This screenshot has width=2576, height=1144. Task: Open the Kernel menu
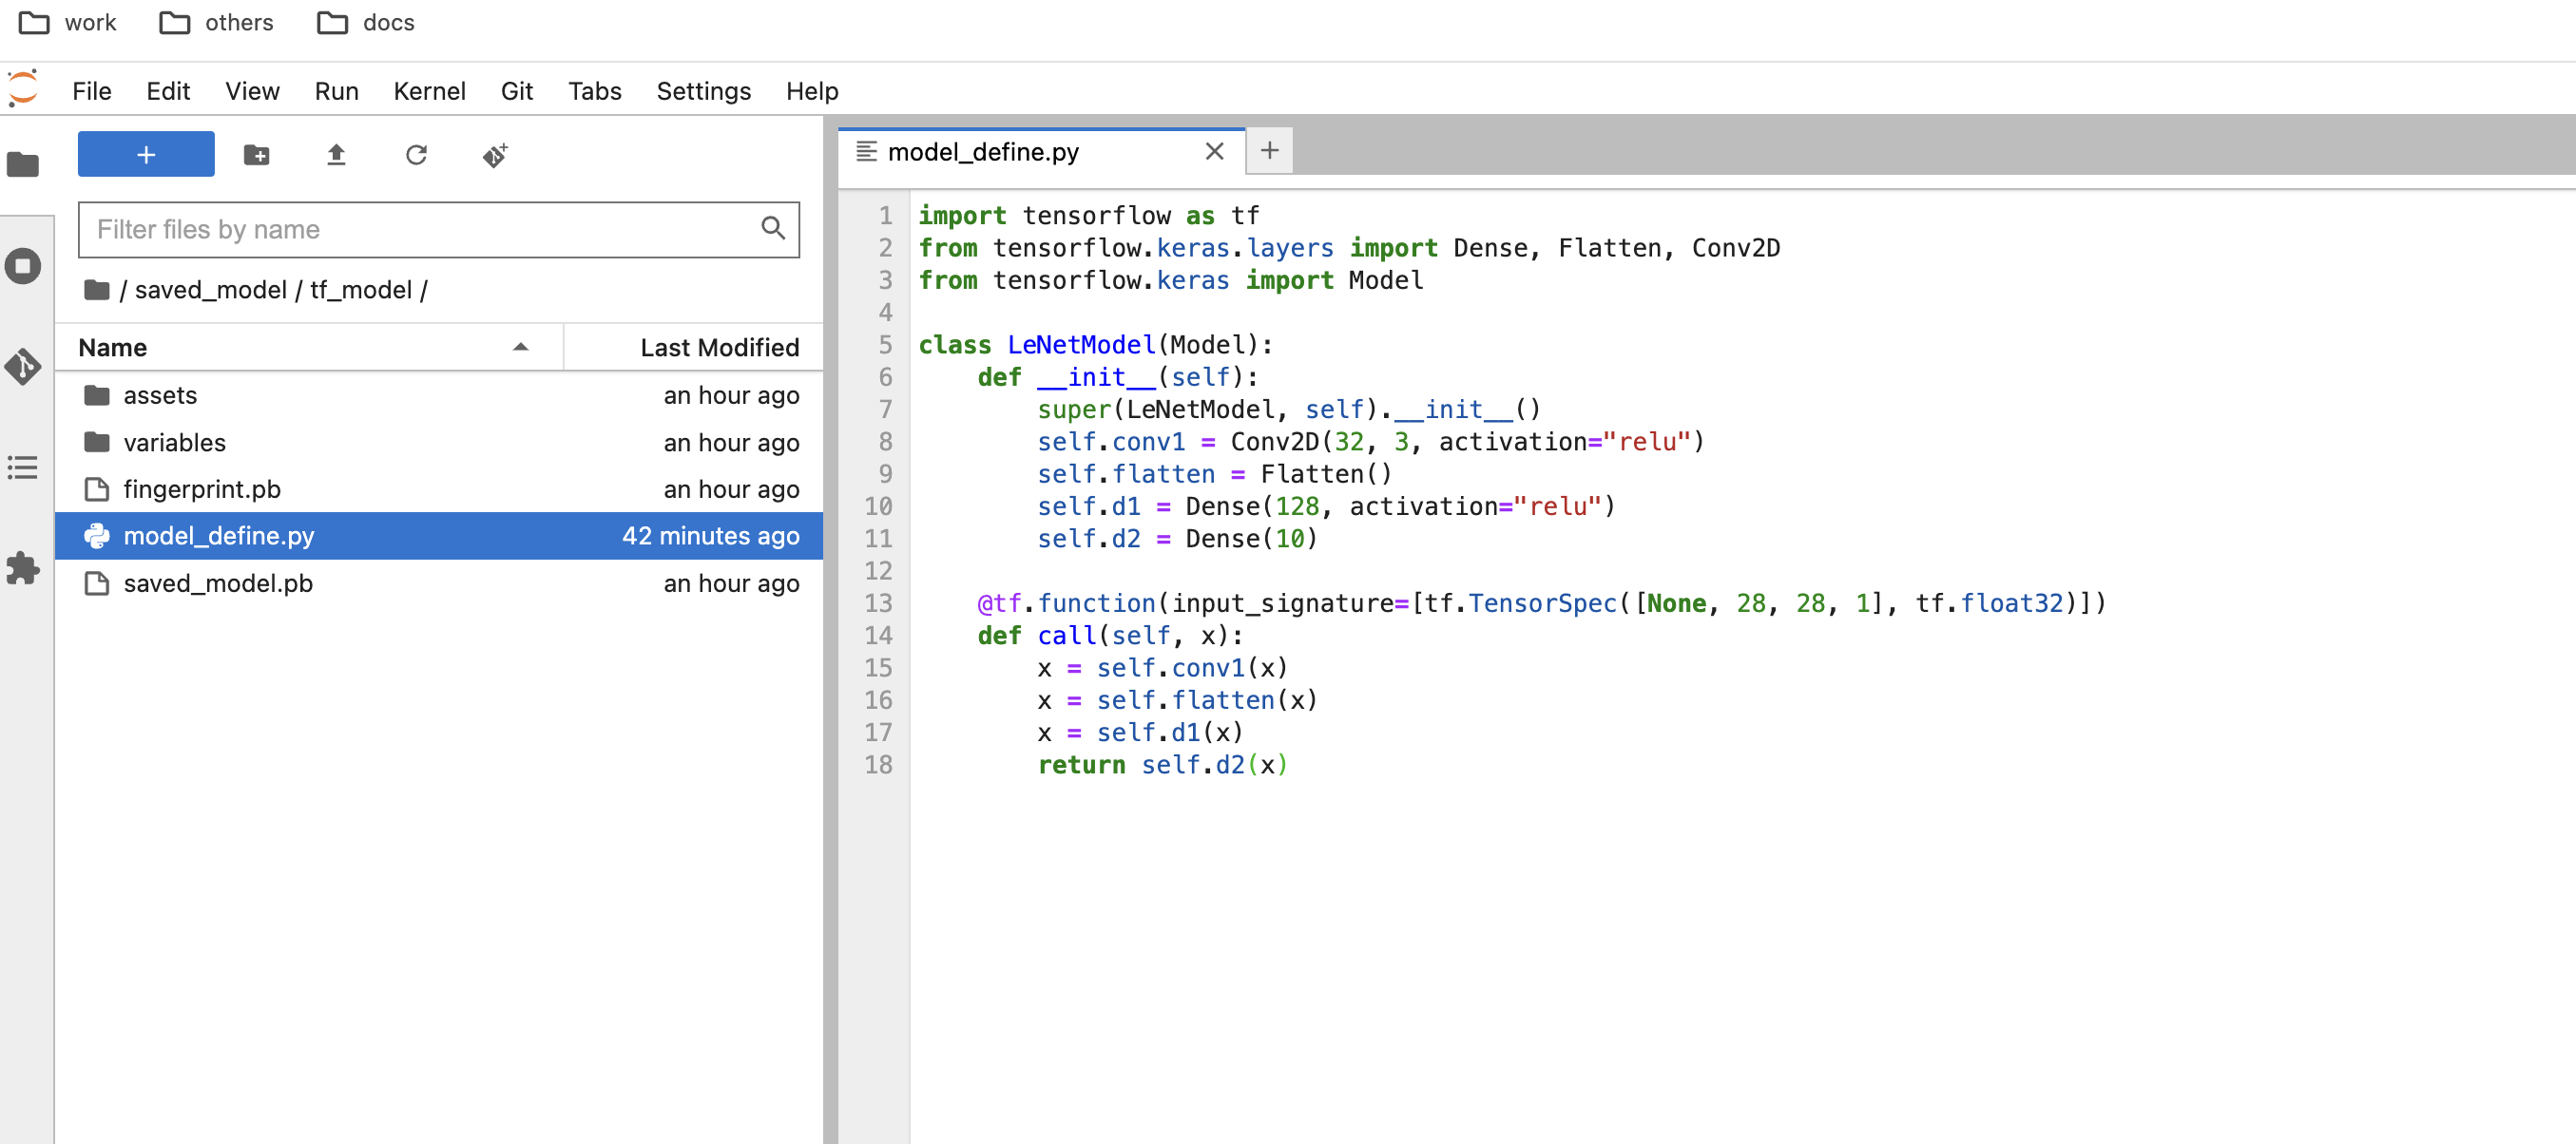429,91
